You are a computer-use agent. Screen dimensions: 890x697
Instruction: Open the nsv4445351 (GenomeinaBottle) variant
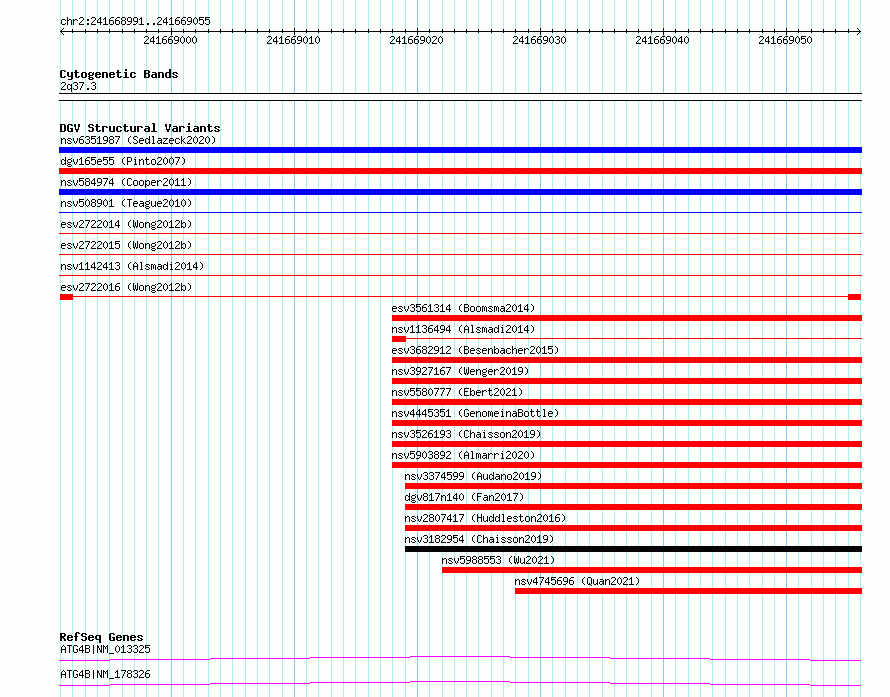tap(475, 413)
